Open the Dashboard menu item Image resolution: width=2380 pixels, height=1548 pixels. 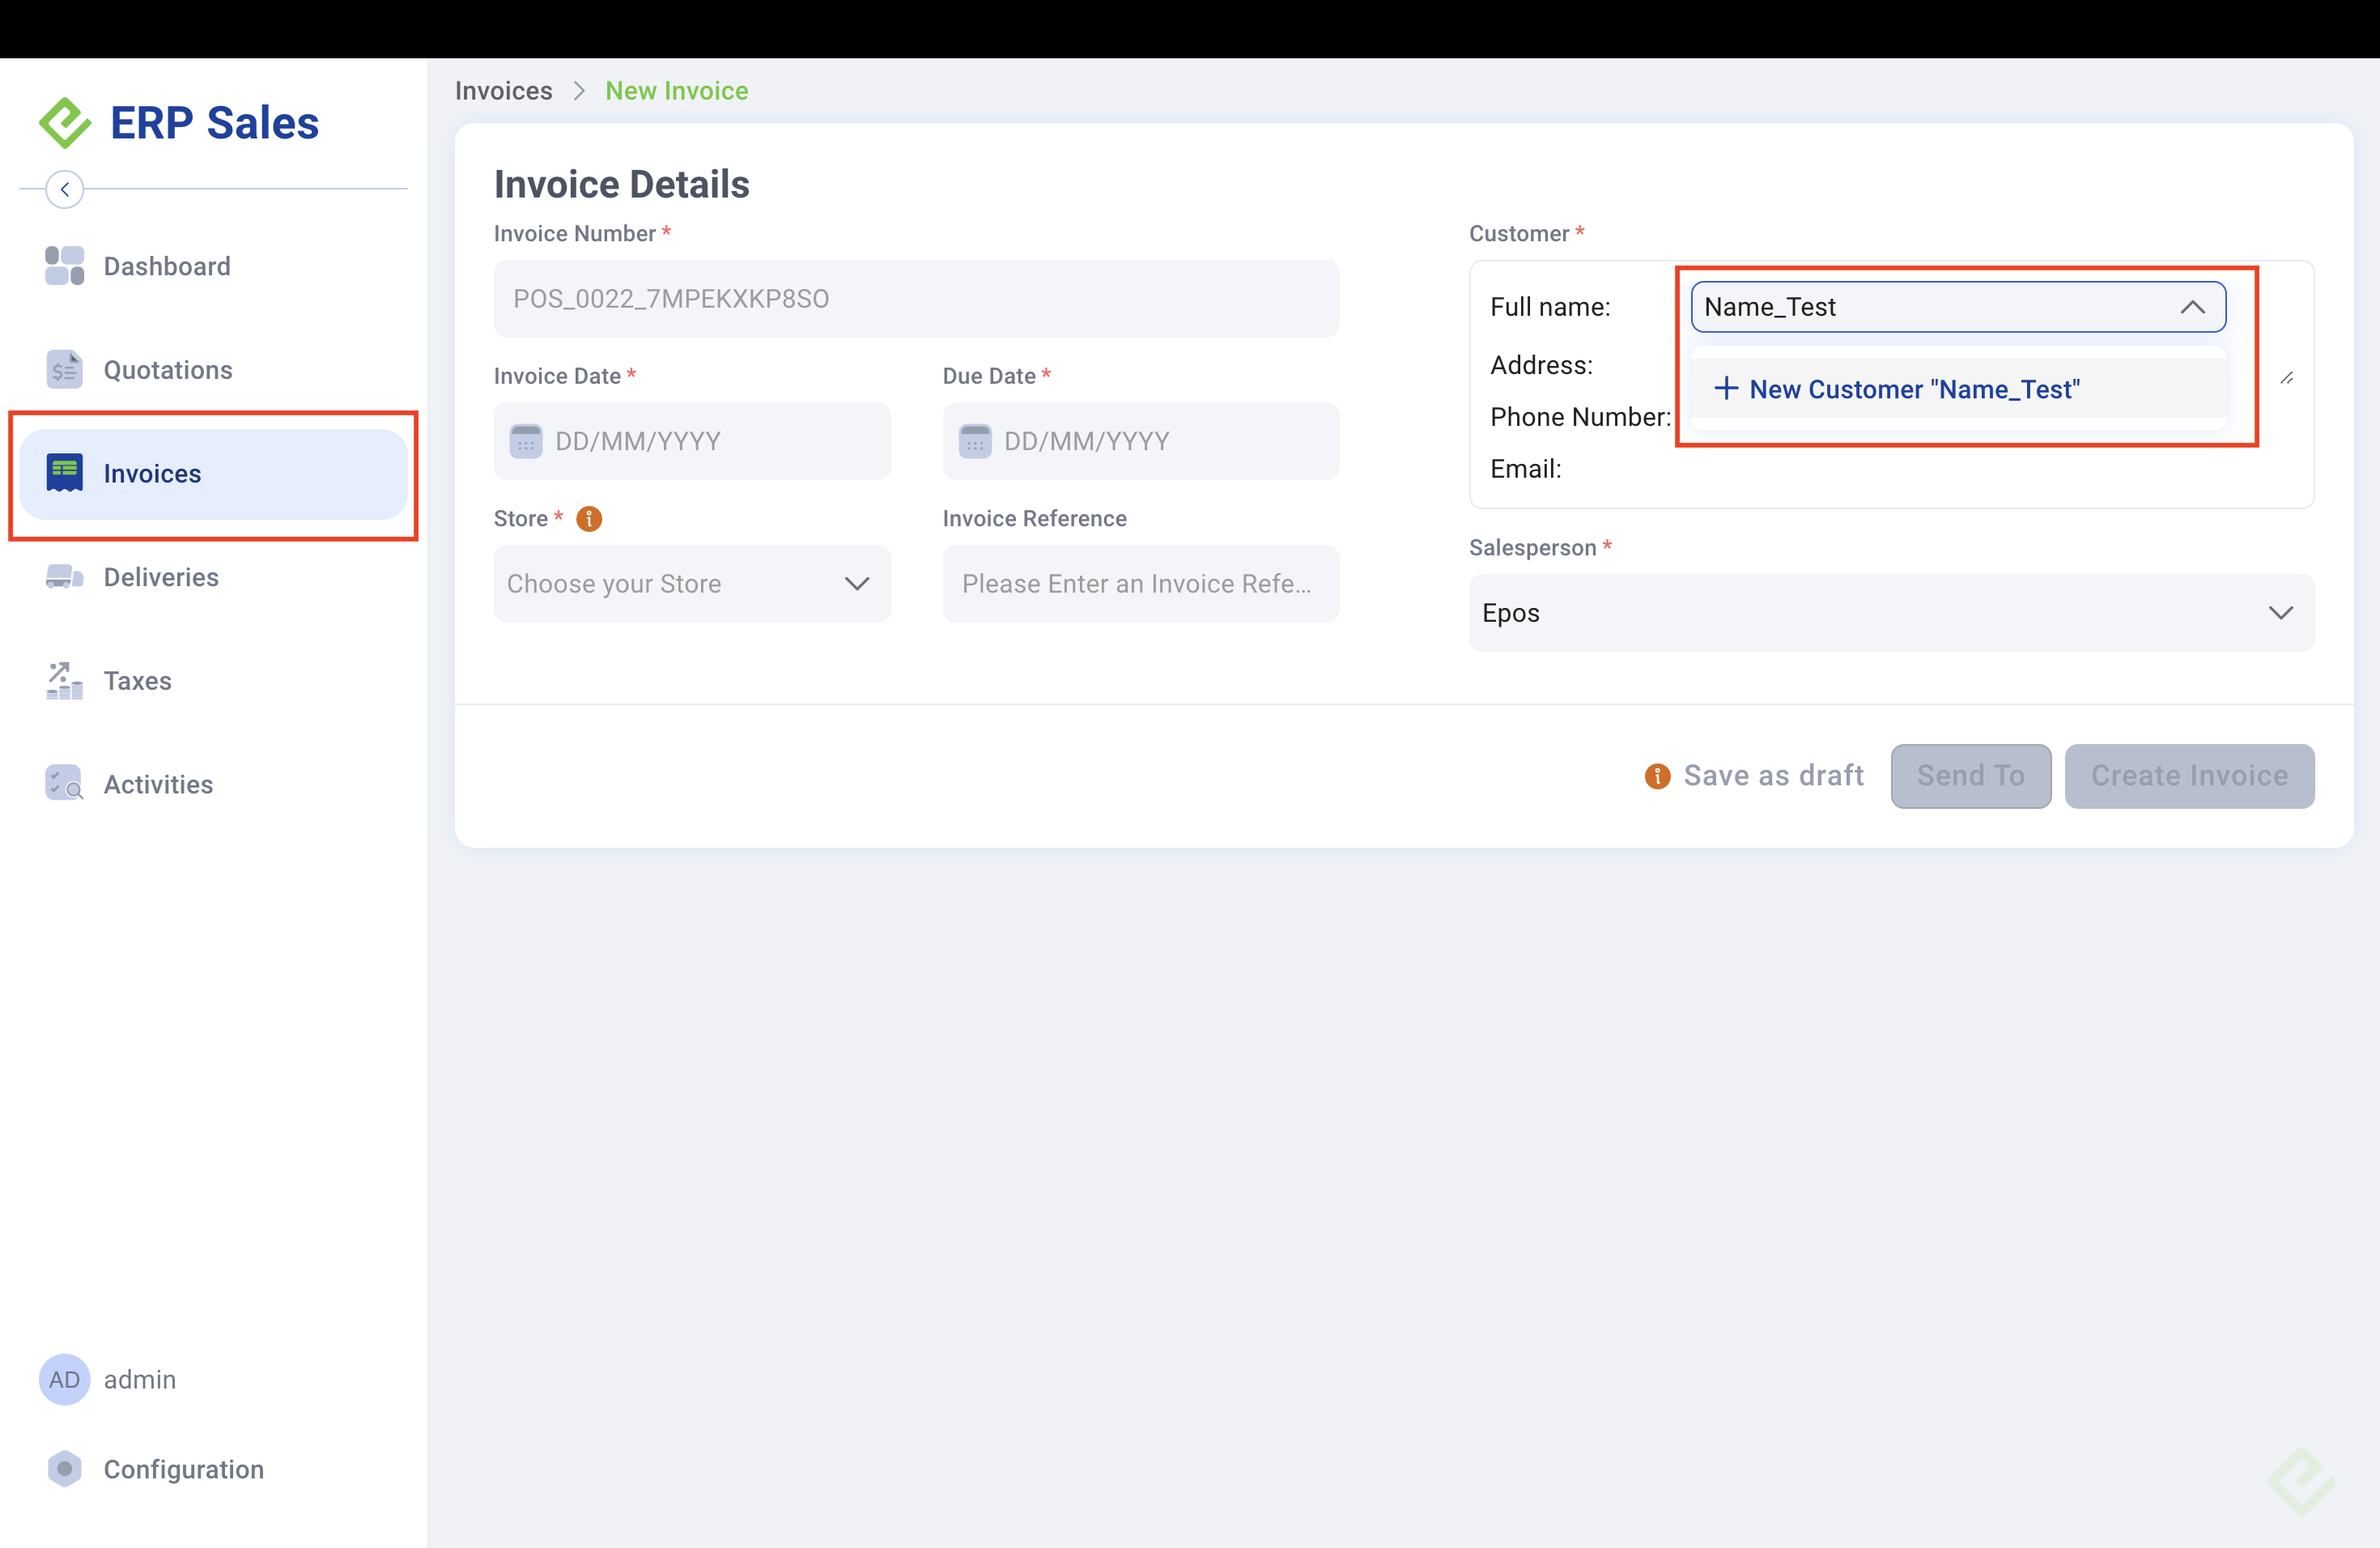[x=213, y=266]
